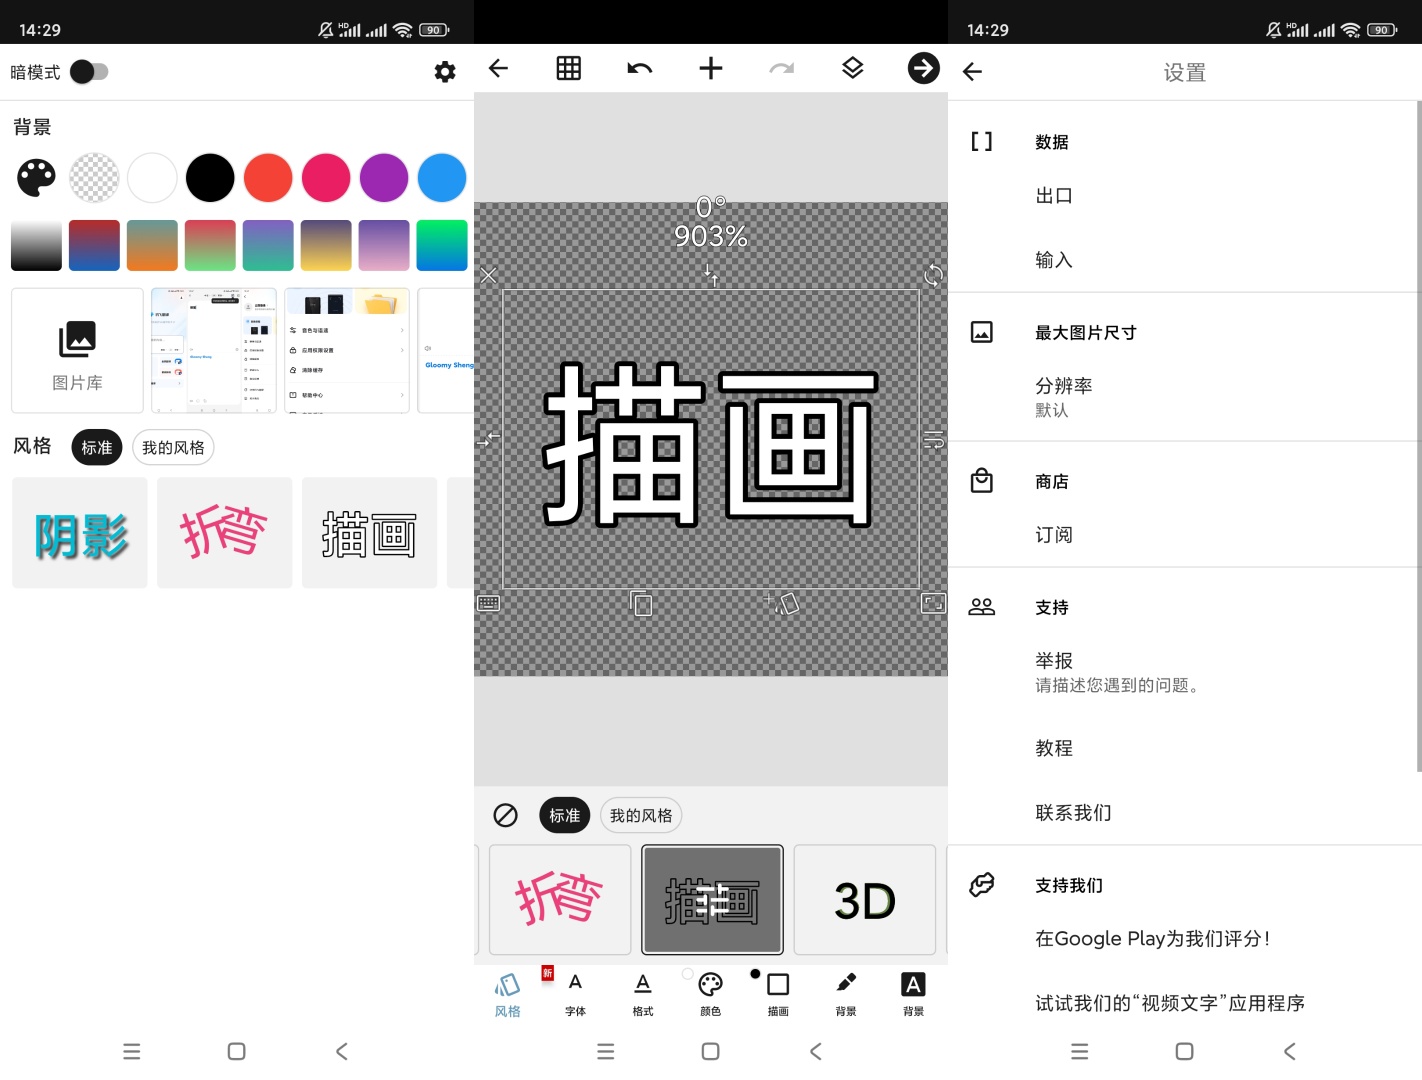1422x1080 pixels.
Task: Open 联系我们 contact link
Action: click(1073, 813)
